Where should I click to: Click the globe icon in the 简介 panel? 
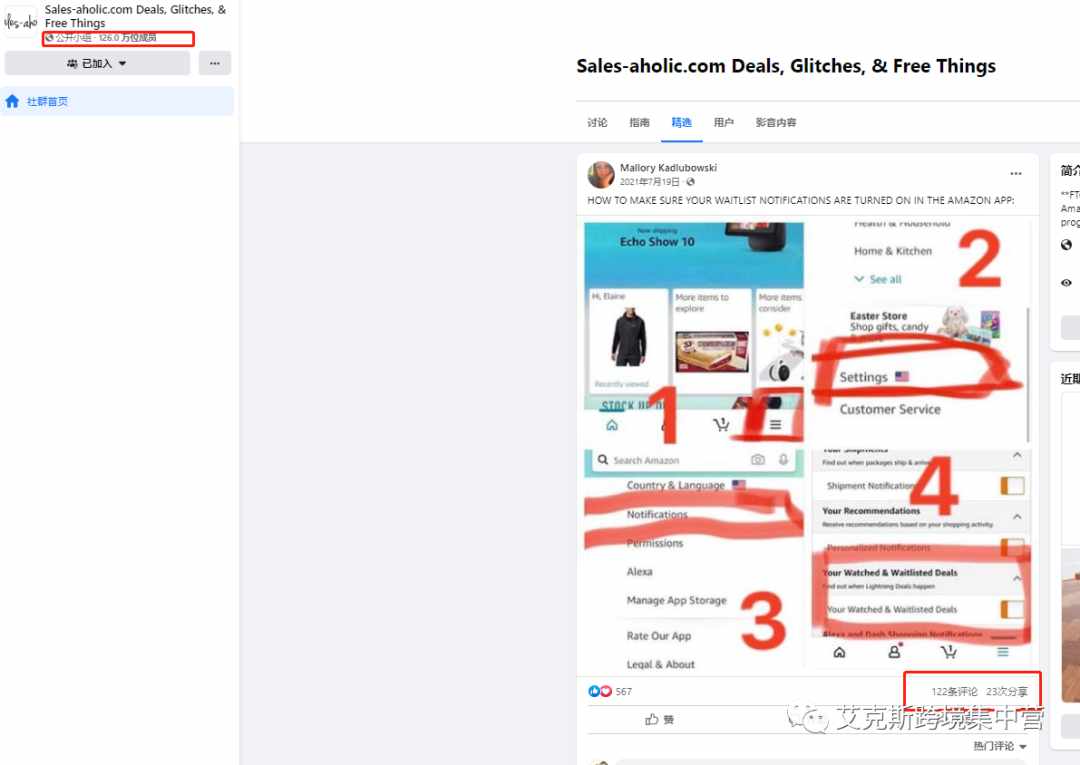[x=1066, y=244]
